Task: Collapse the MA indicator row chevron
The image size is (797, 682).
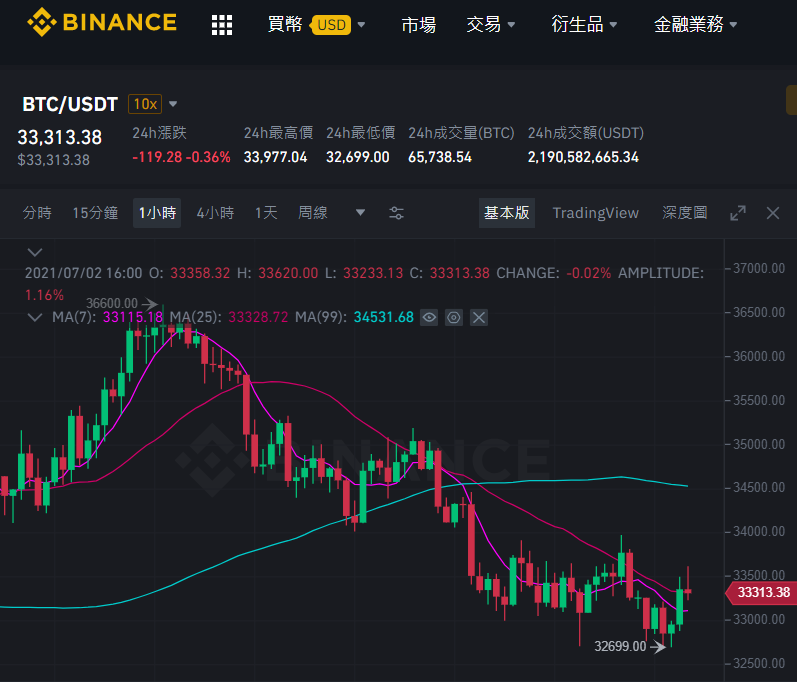Action: (x=35, y=318)
